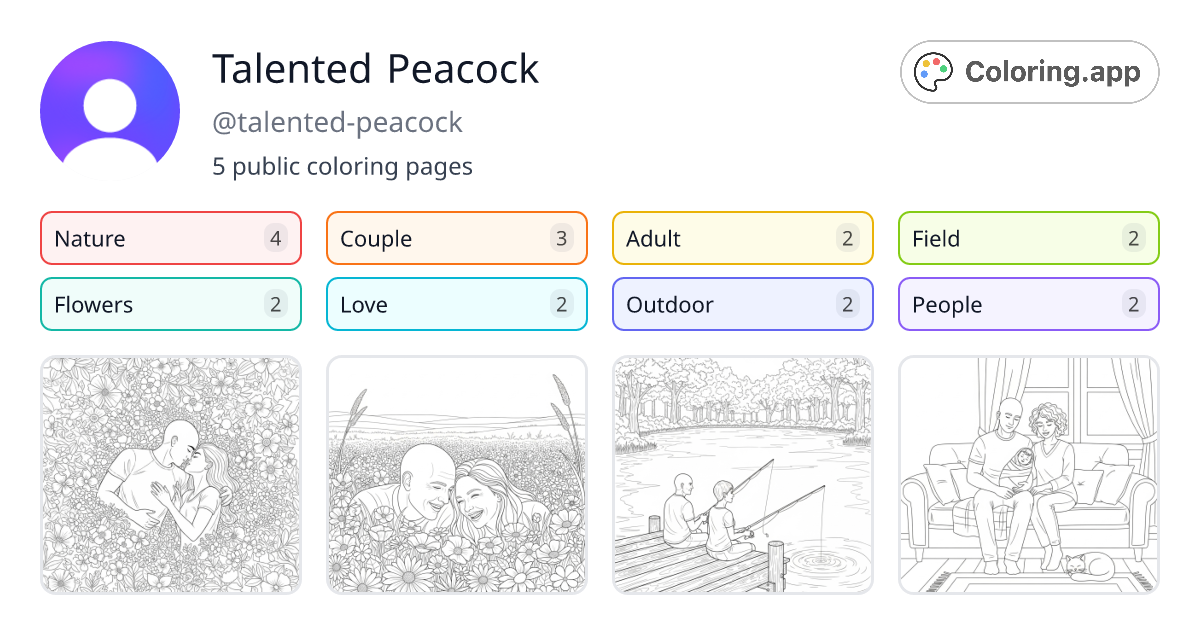This screenshot has height=630, width=1200.
Task: Click the number badge on Flowers tag
Action: tap(275, 304)
